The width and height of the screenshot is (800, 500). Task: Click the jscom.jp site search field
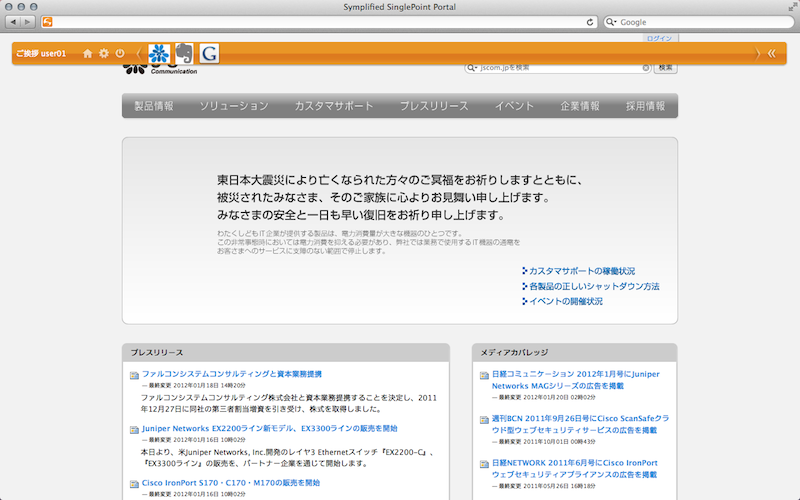(x=557, y=68)
